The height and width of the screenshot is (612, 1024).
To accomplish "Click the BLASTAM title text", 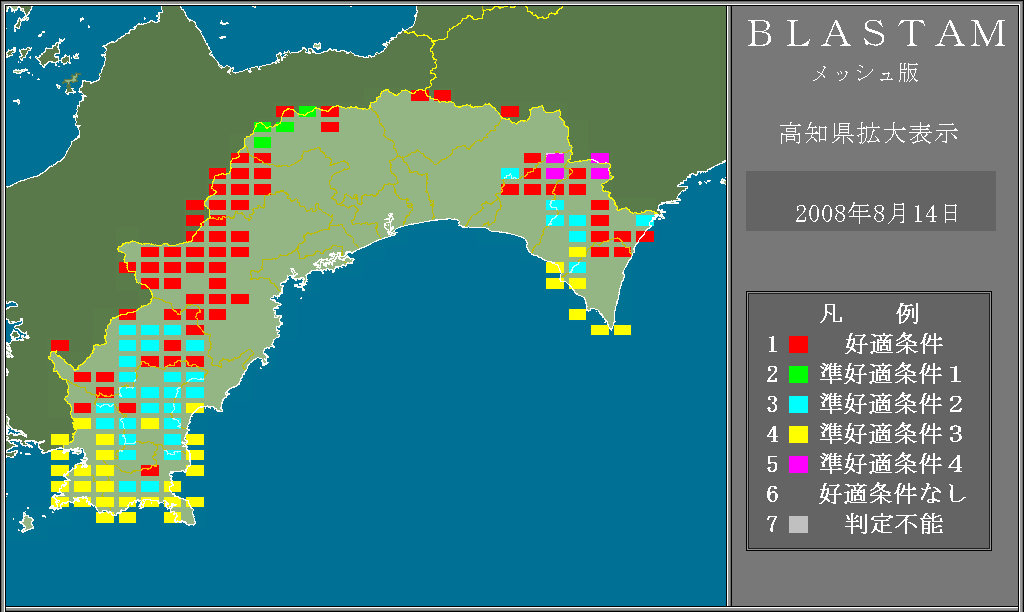I will [x=877, y=33].
